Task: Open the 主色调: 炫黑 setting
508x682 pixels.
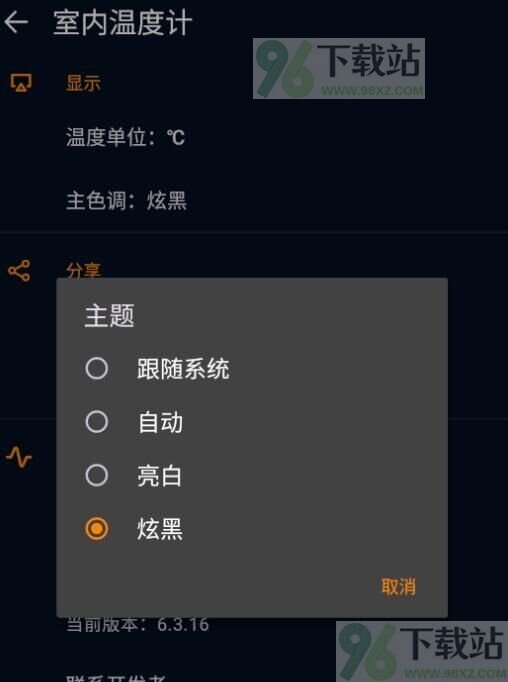Action: pos(126,201)
